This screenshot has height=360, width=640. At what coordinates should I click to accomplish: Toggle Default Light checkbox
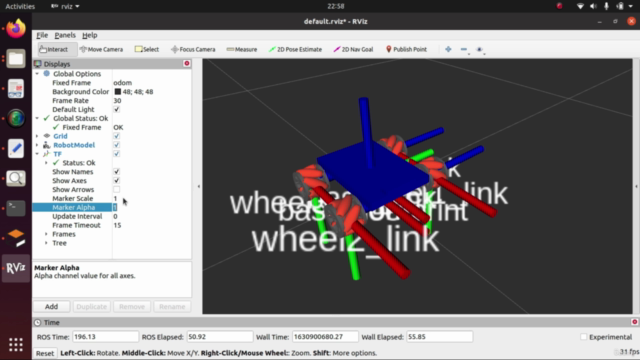coord(117,109)
